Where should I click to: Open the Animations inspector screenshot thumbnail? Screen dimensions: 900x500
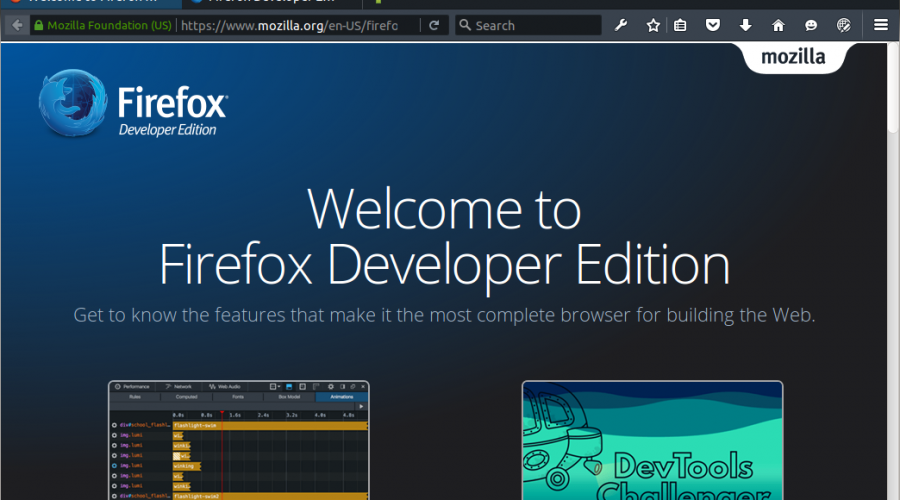click(x=239, y=440)
